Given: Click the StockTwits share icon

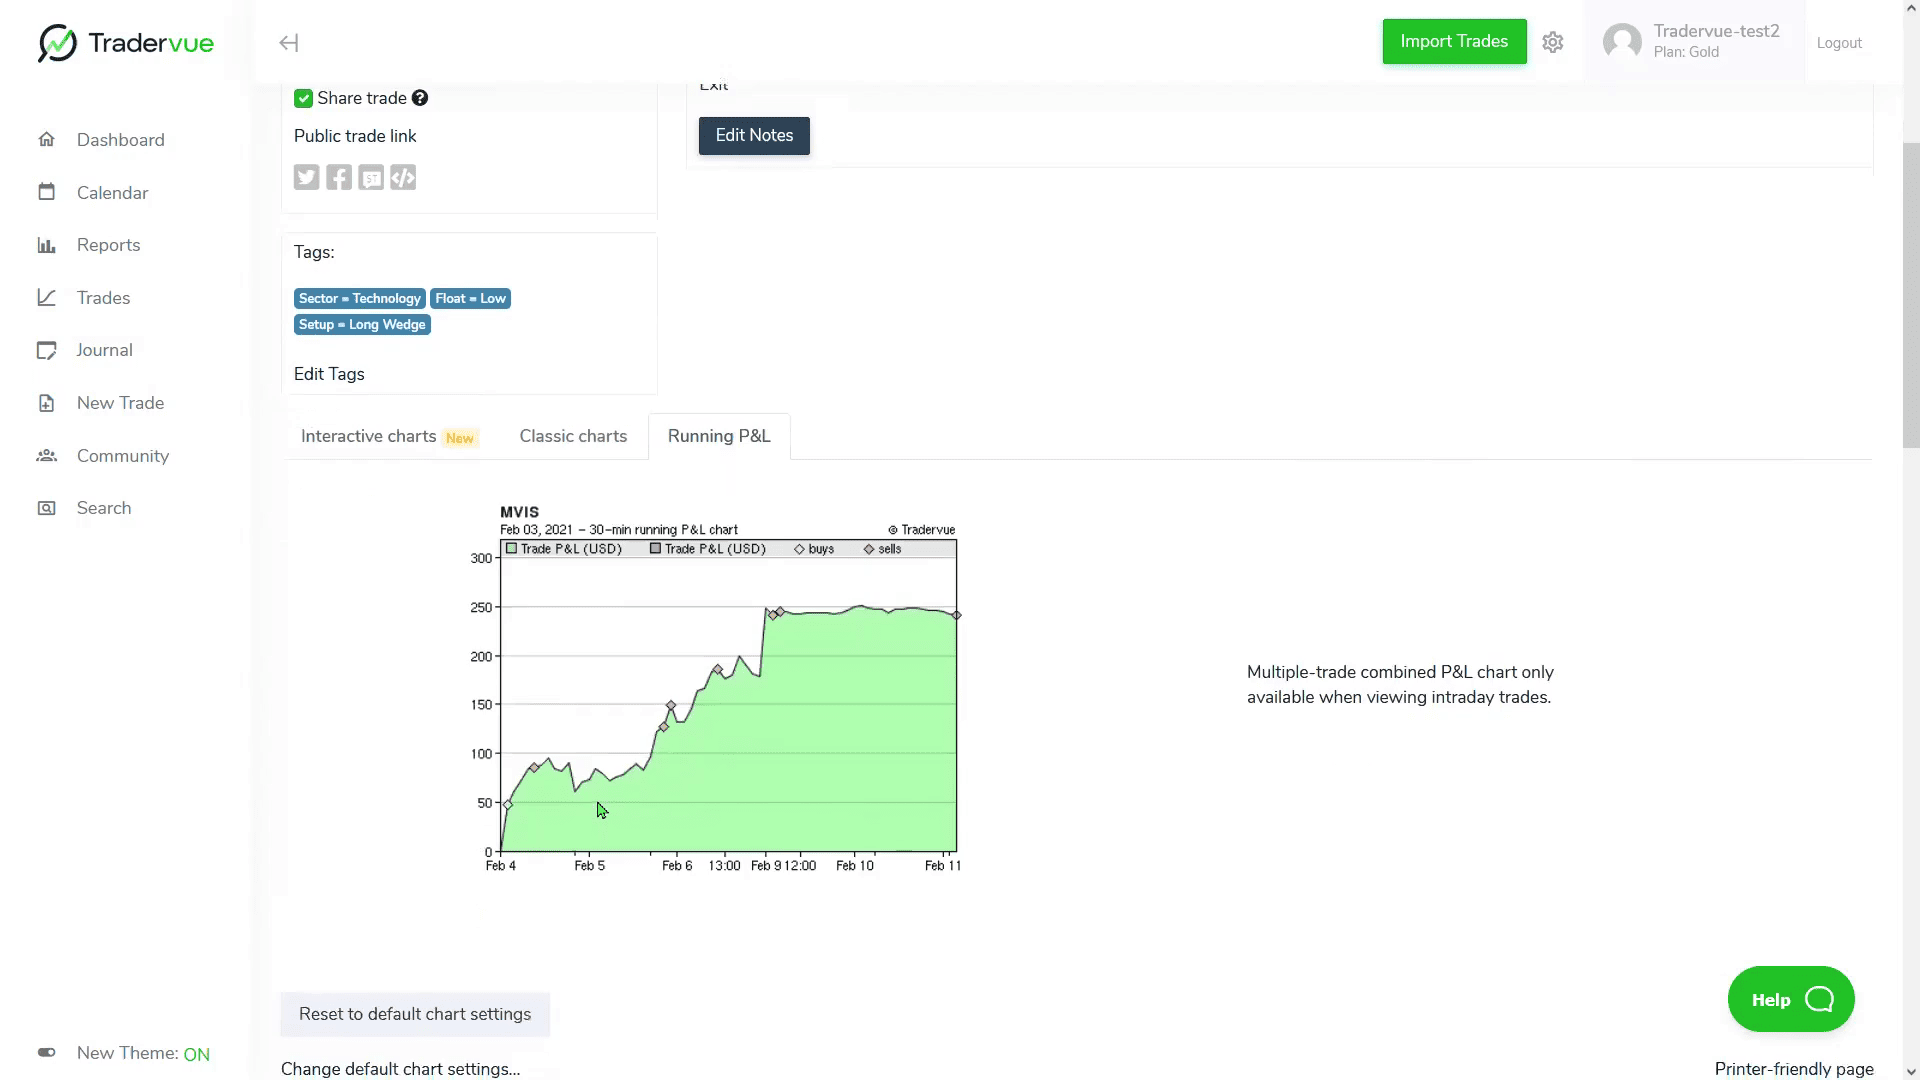Looking at the screenshot, I should pyautogui.click(x=371, y=178).
